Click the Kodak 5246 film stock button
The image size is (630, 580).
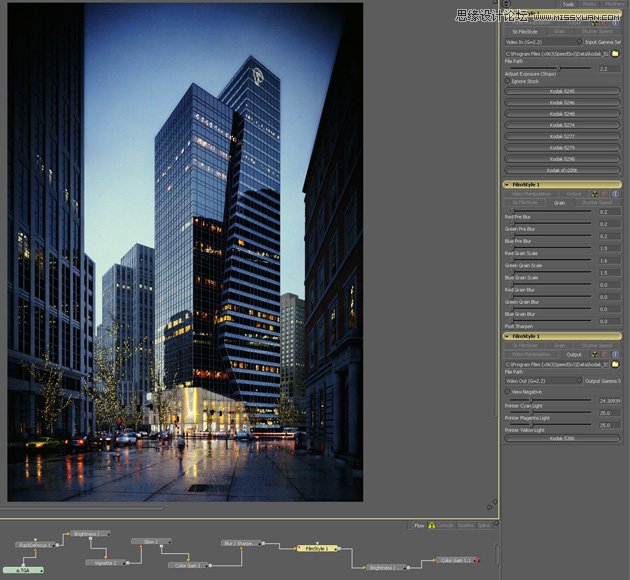(x=562, y=102)
